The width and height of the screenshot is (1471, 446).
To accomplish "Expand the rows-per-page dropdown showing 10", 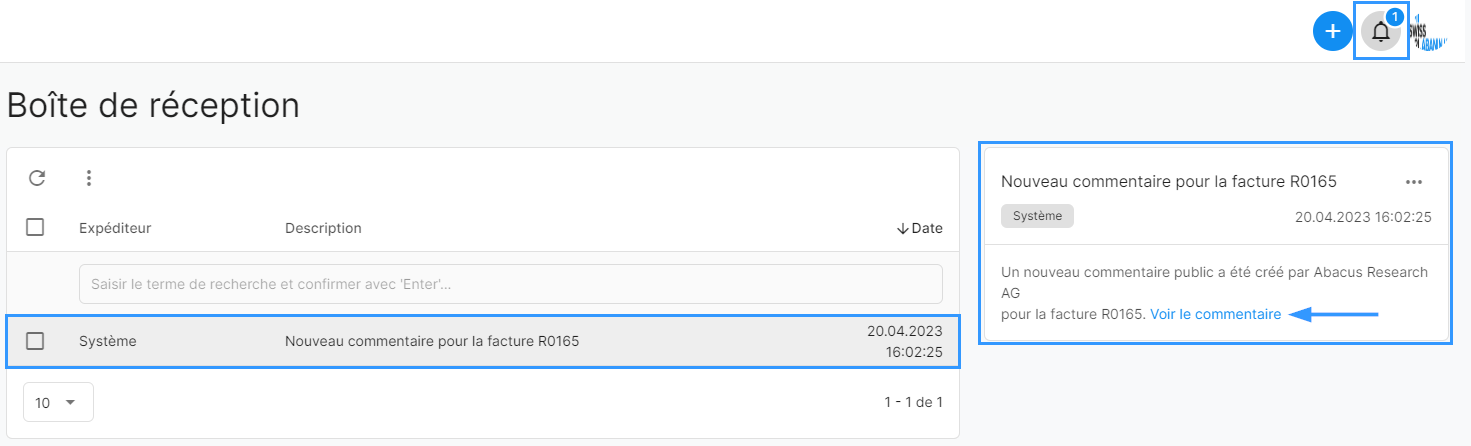I will tap(58, 402).
